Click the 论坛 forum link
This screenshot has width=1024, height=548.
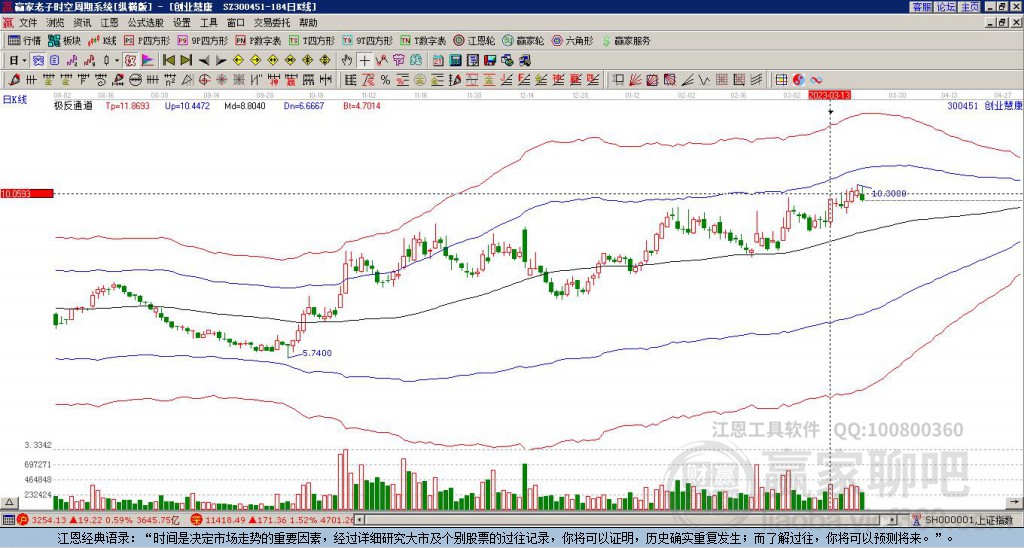pos(946,7)
